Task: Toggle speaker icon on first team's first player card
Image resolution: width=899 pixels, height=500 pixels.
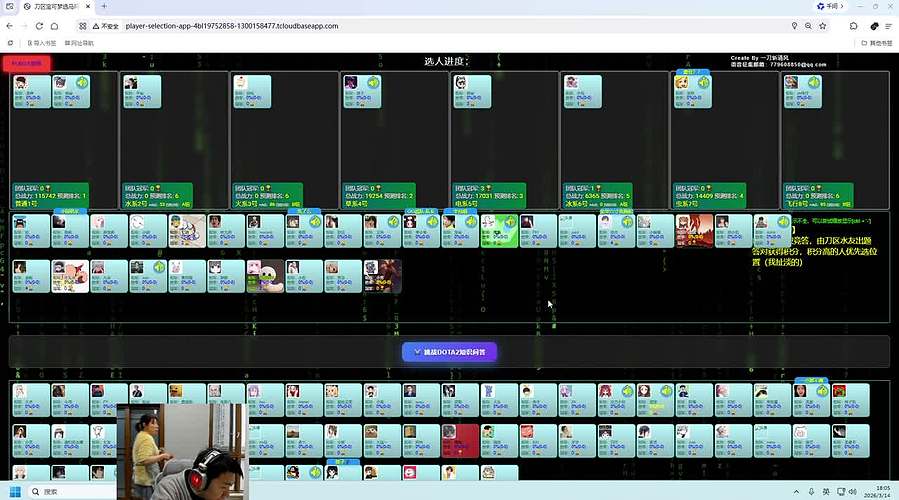Action: pos(82,83)
